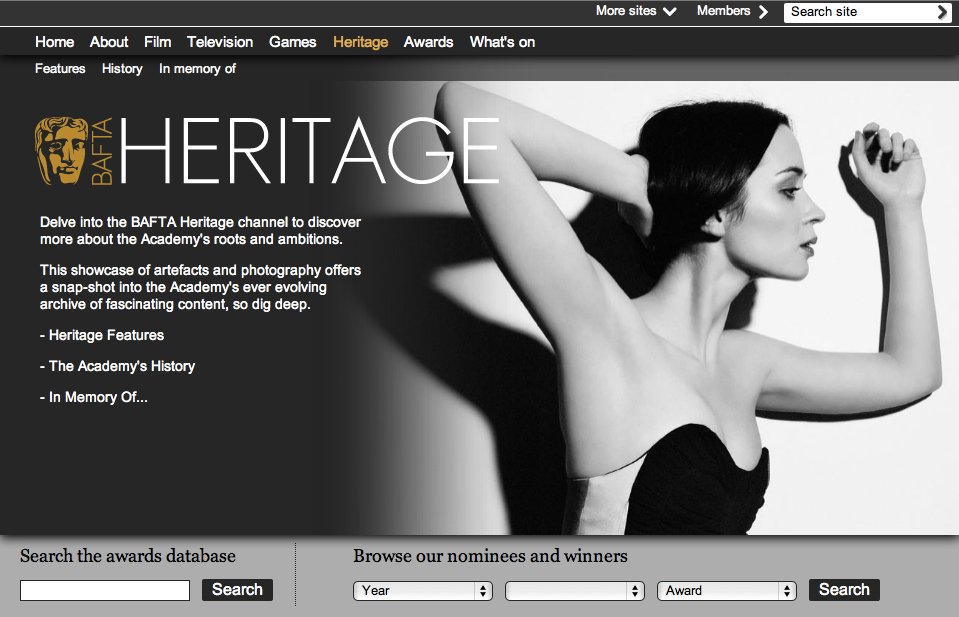Open the Film section
The height and width of the screenshot is (617, 959).
click(157, 42)
